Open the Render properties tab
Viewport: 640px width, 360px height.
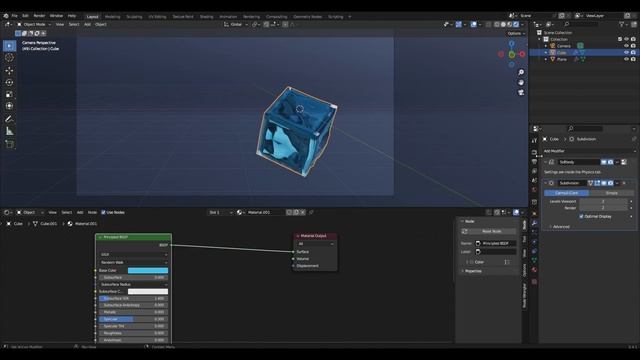point(534,152)
